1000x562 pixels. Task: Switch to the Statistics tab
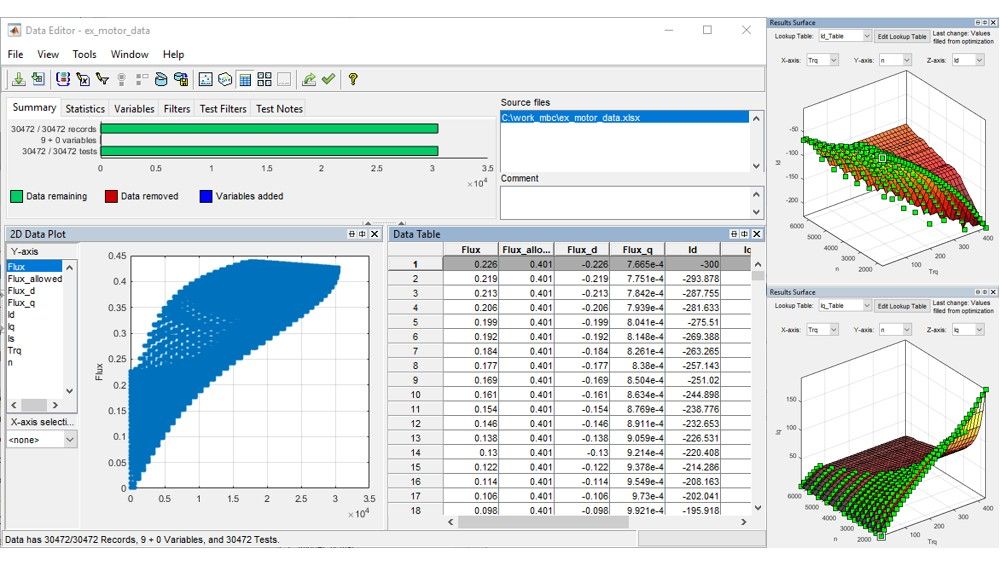(85, 109)
